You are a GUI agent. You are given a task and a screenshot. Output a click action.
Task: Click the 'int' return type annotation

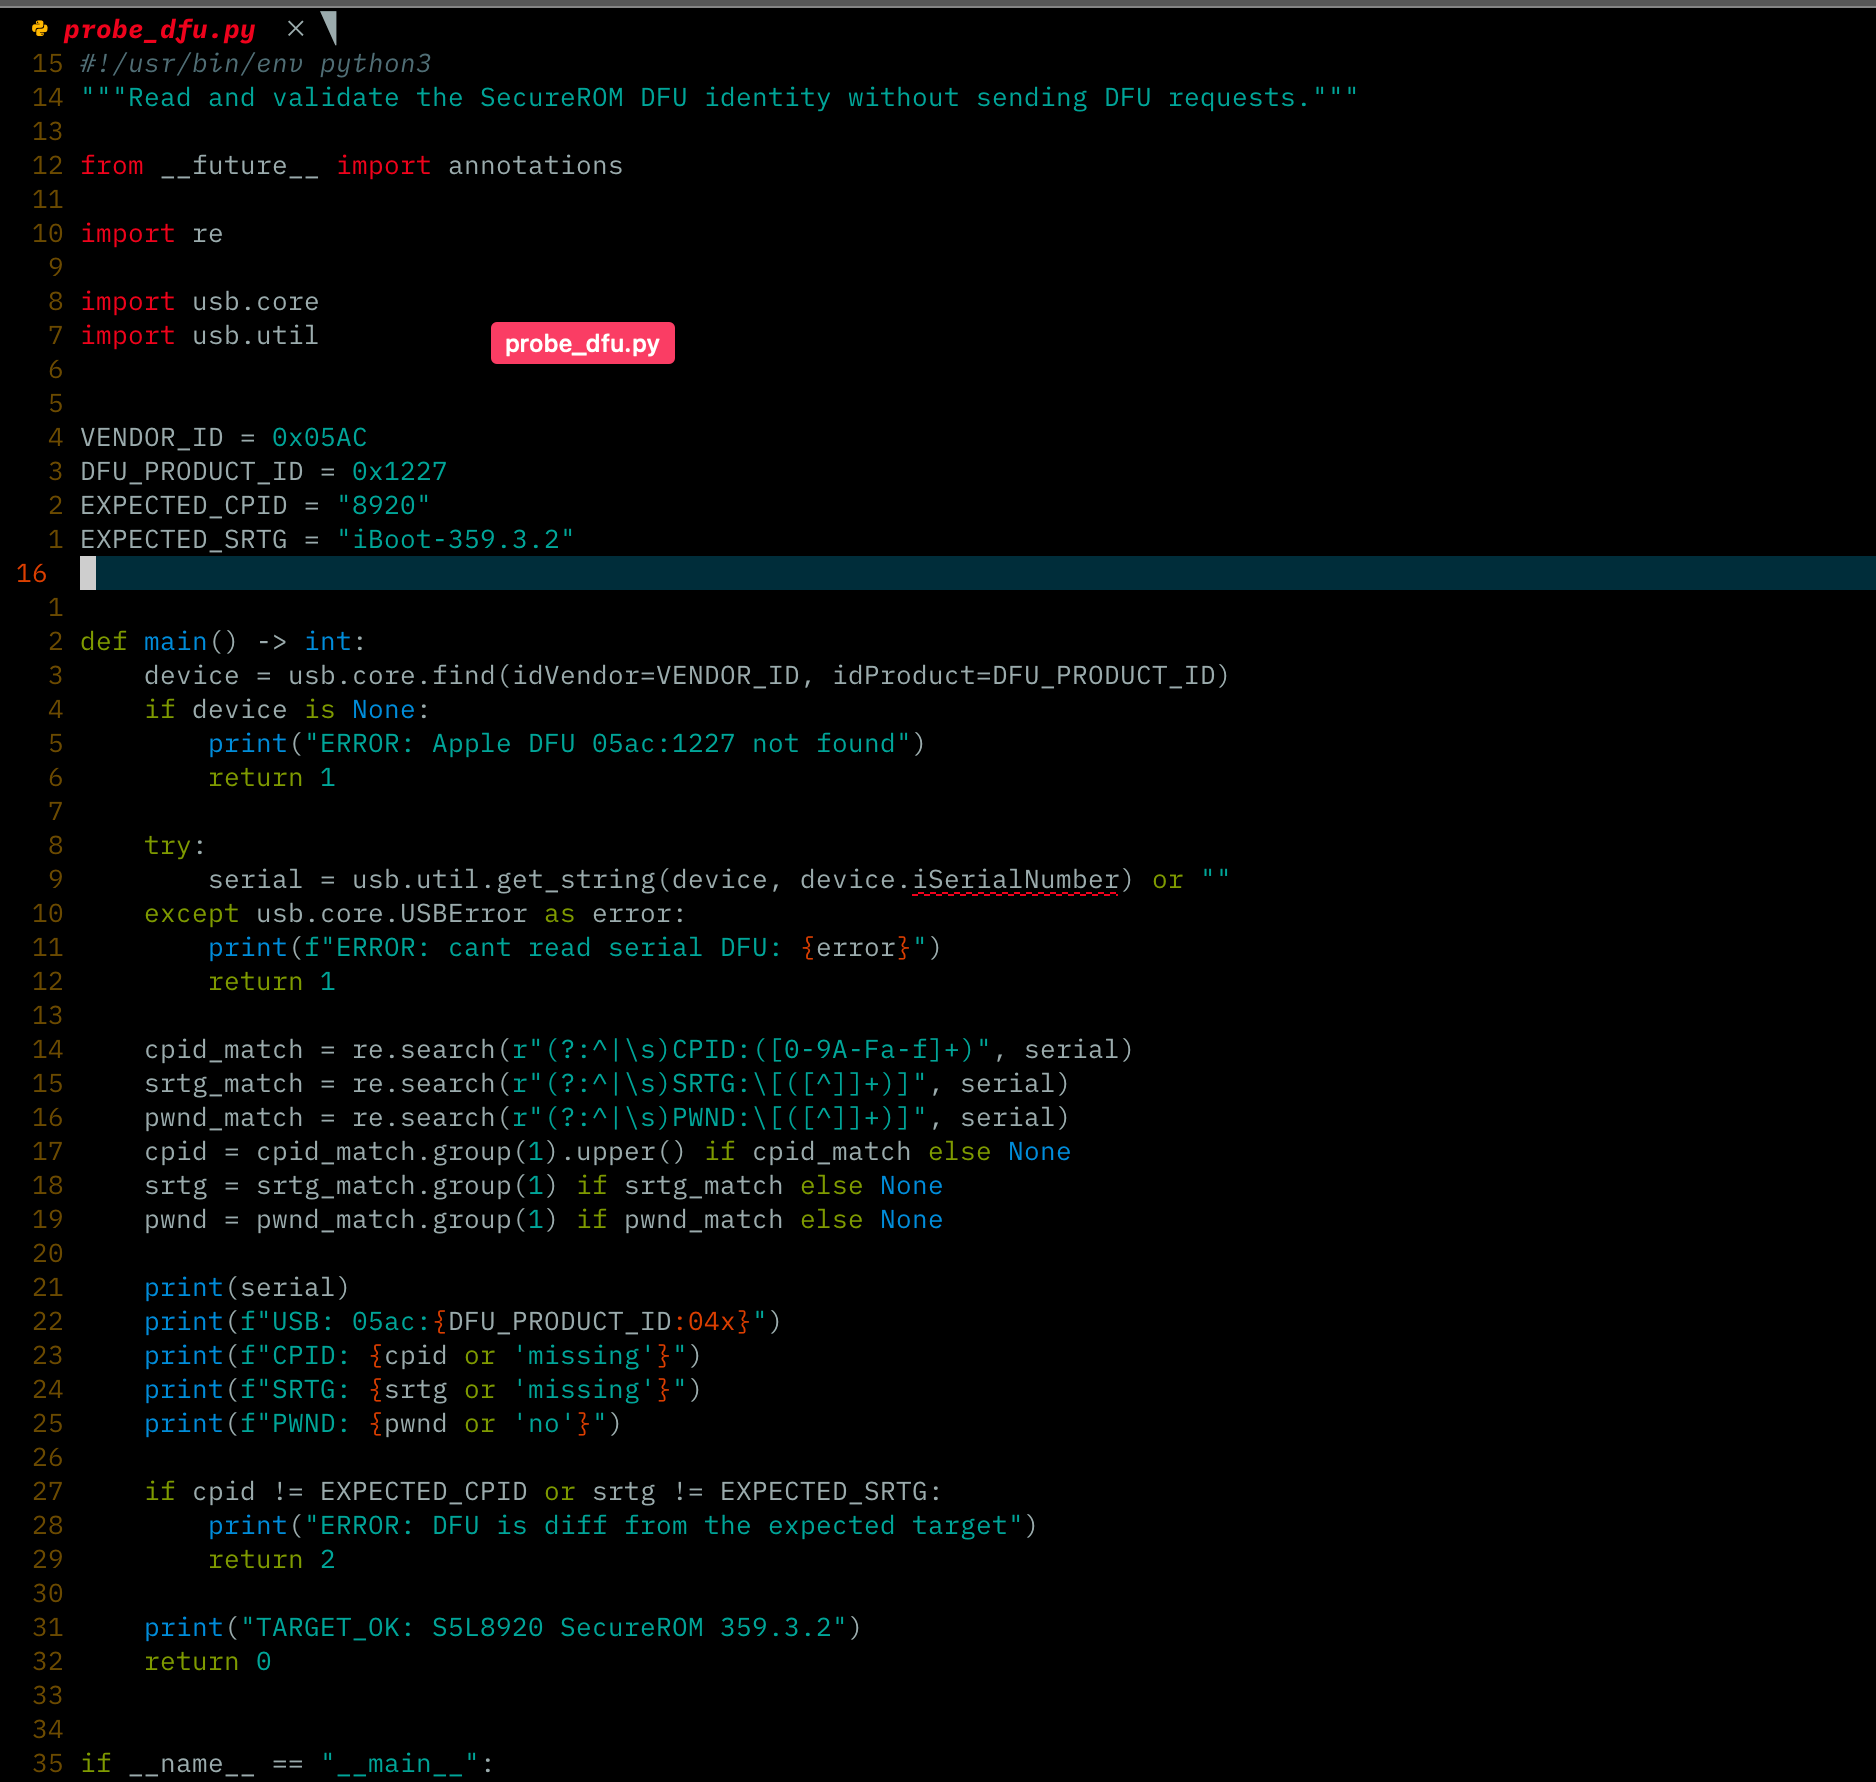coord(327,642)
